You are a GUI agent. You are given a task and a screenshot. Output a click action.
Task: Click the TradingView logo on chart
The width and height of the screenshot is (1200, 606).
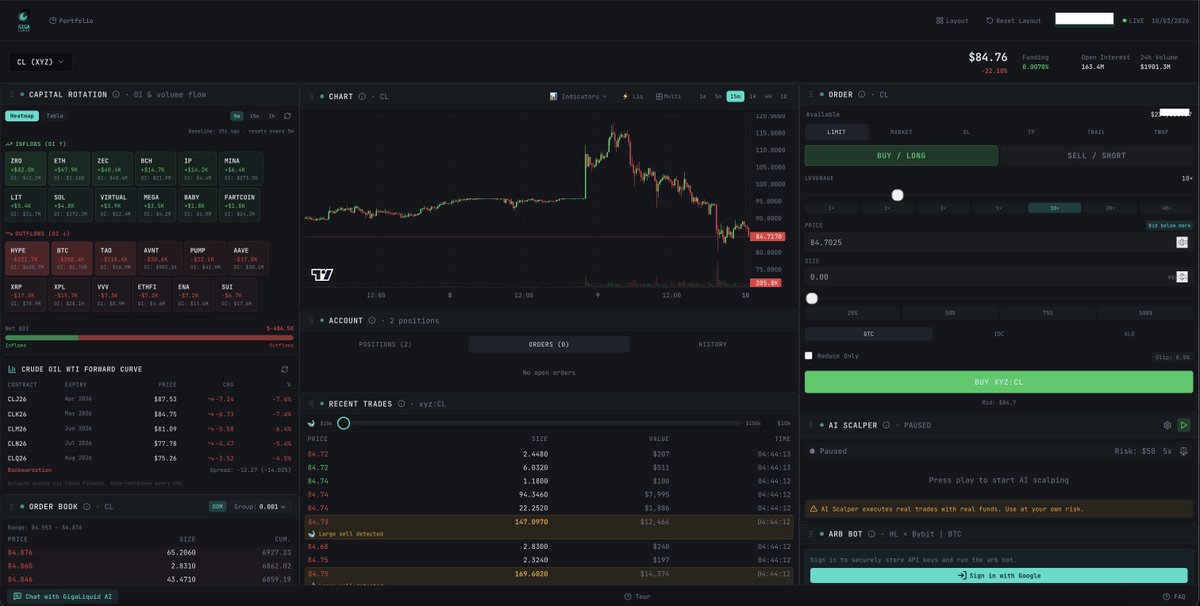point(322,274)
